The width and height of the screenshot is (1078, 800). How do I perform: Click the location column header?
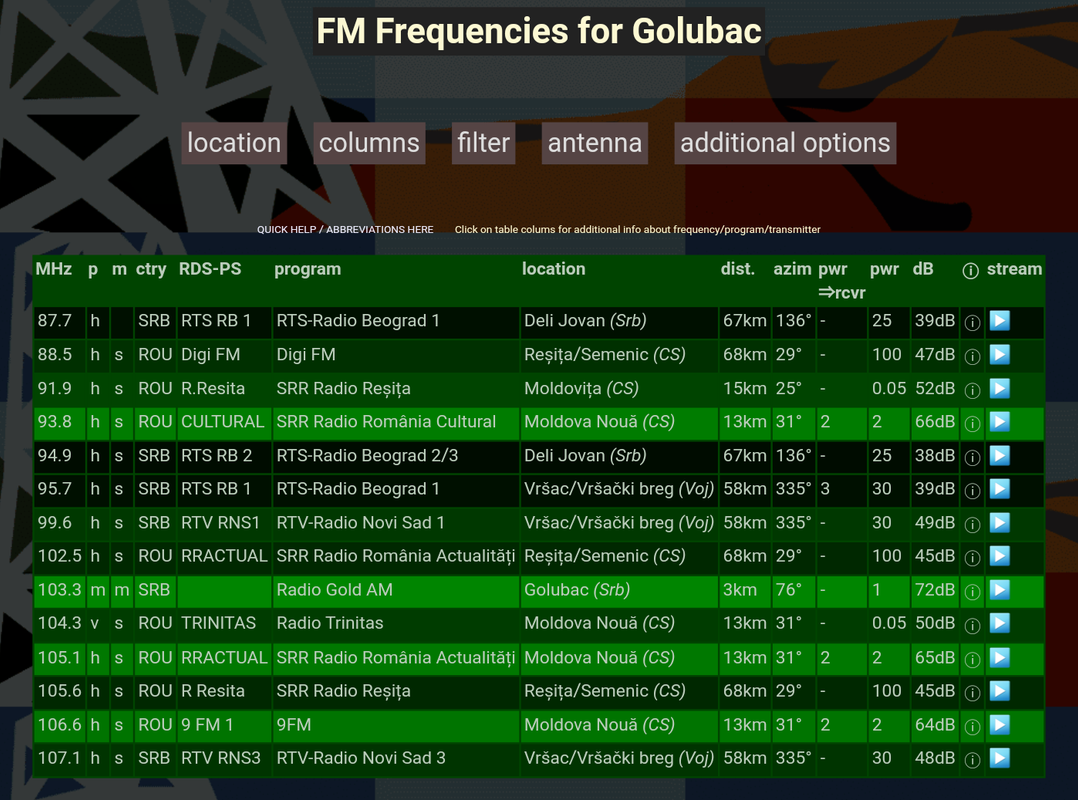pyautogui.click(x=553, y=269)
